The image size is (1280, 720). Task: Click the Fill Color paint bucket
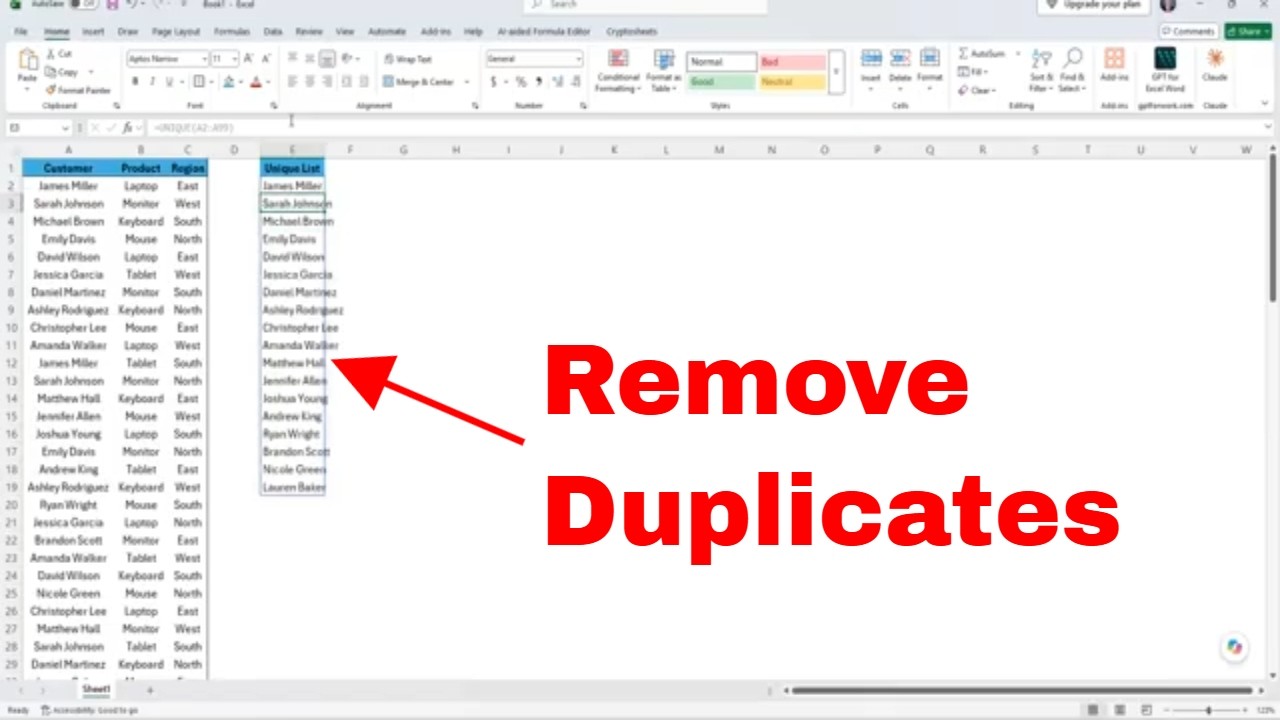[x=229, y=82]
